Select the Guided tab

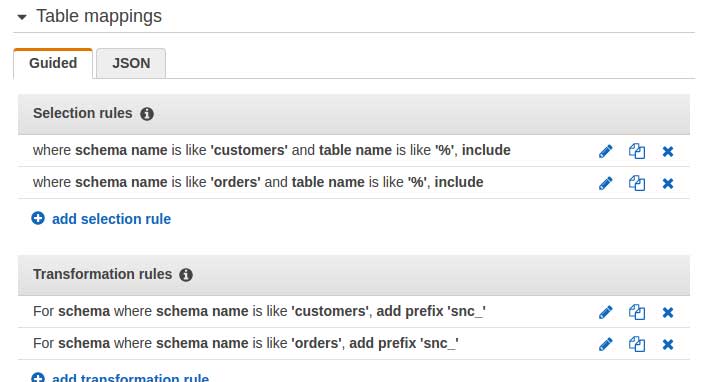(53, 63)
